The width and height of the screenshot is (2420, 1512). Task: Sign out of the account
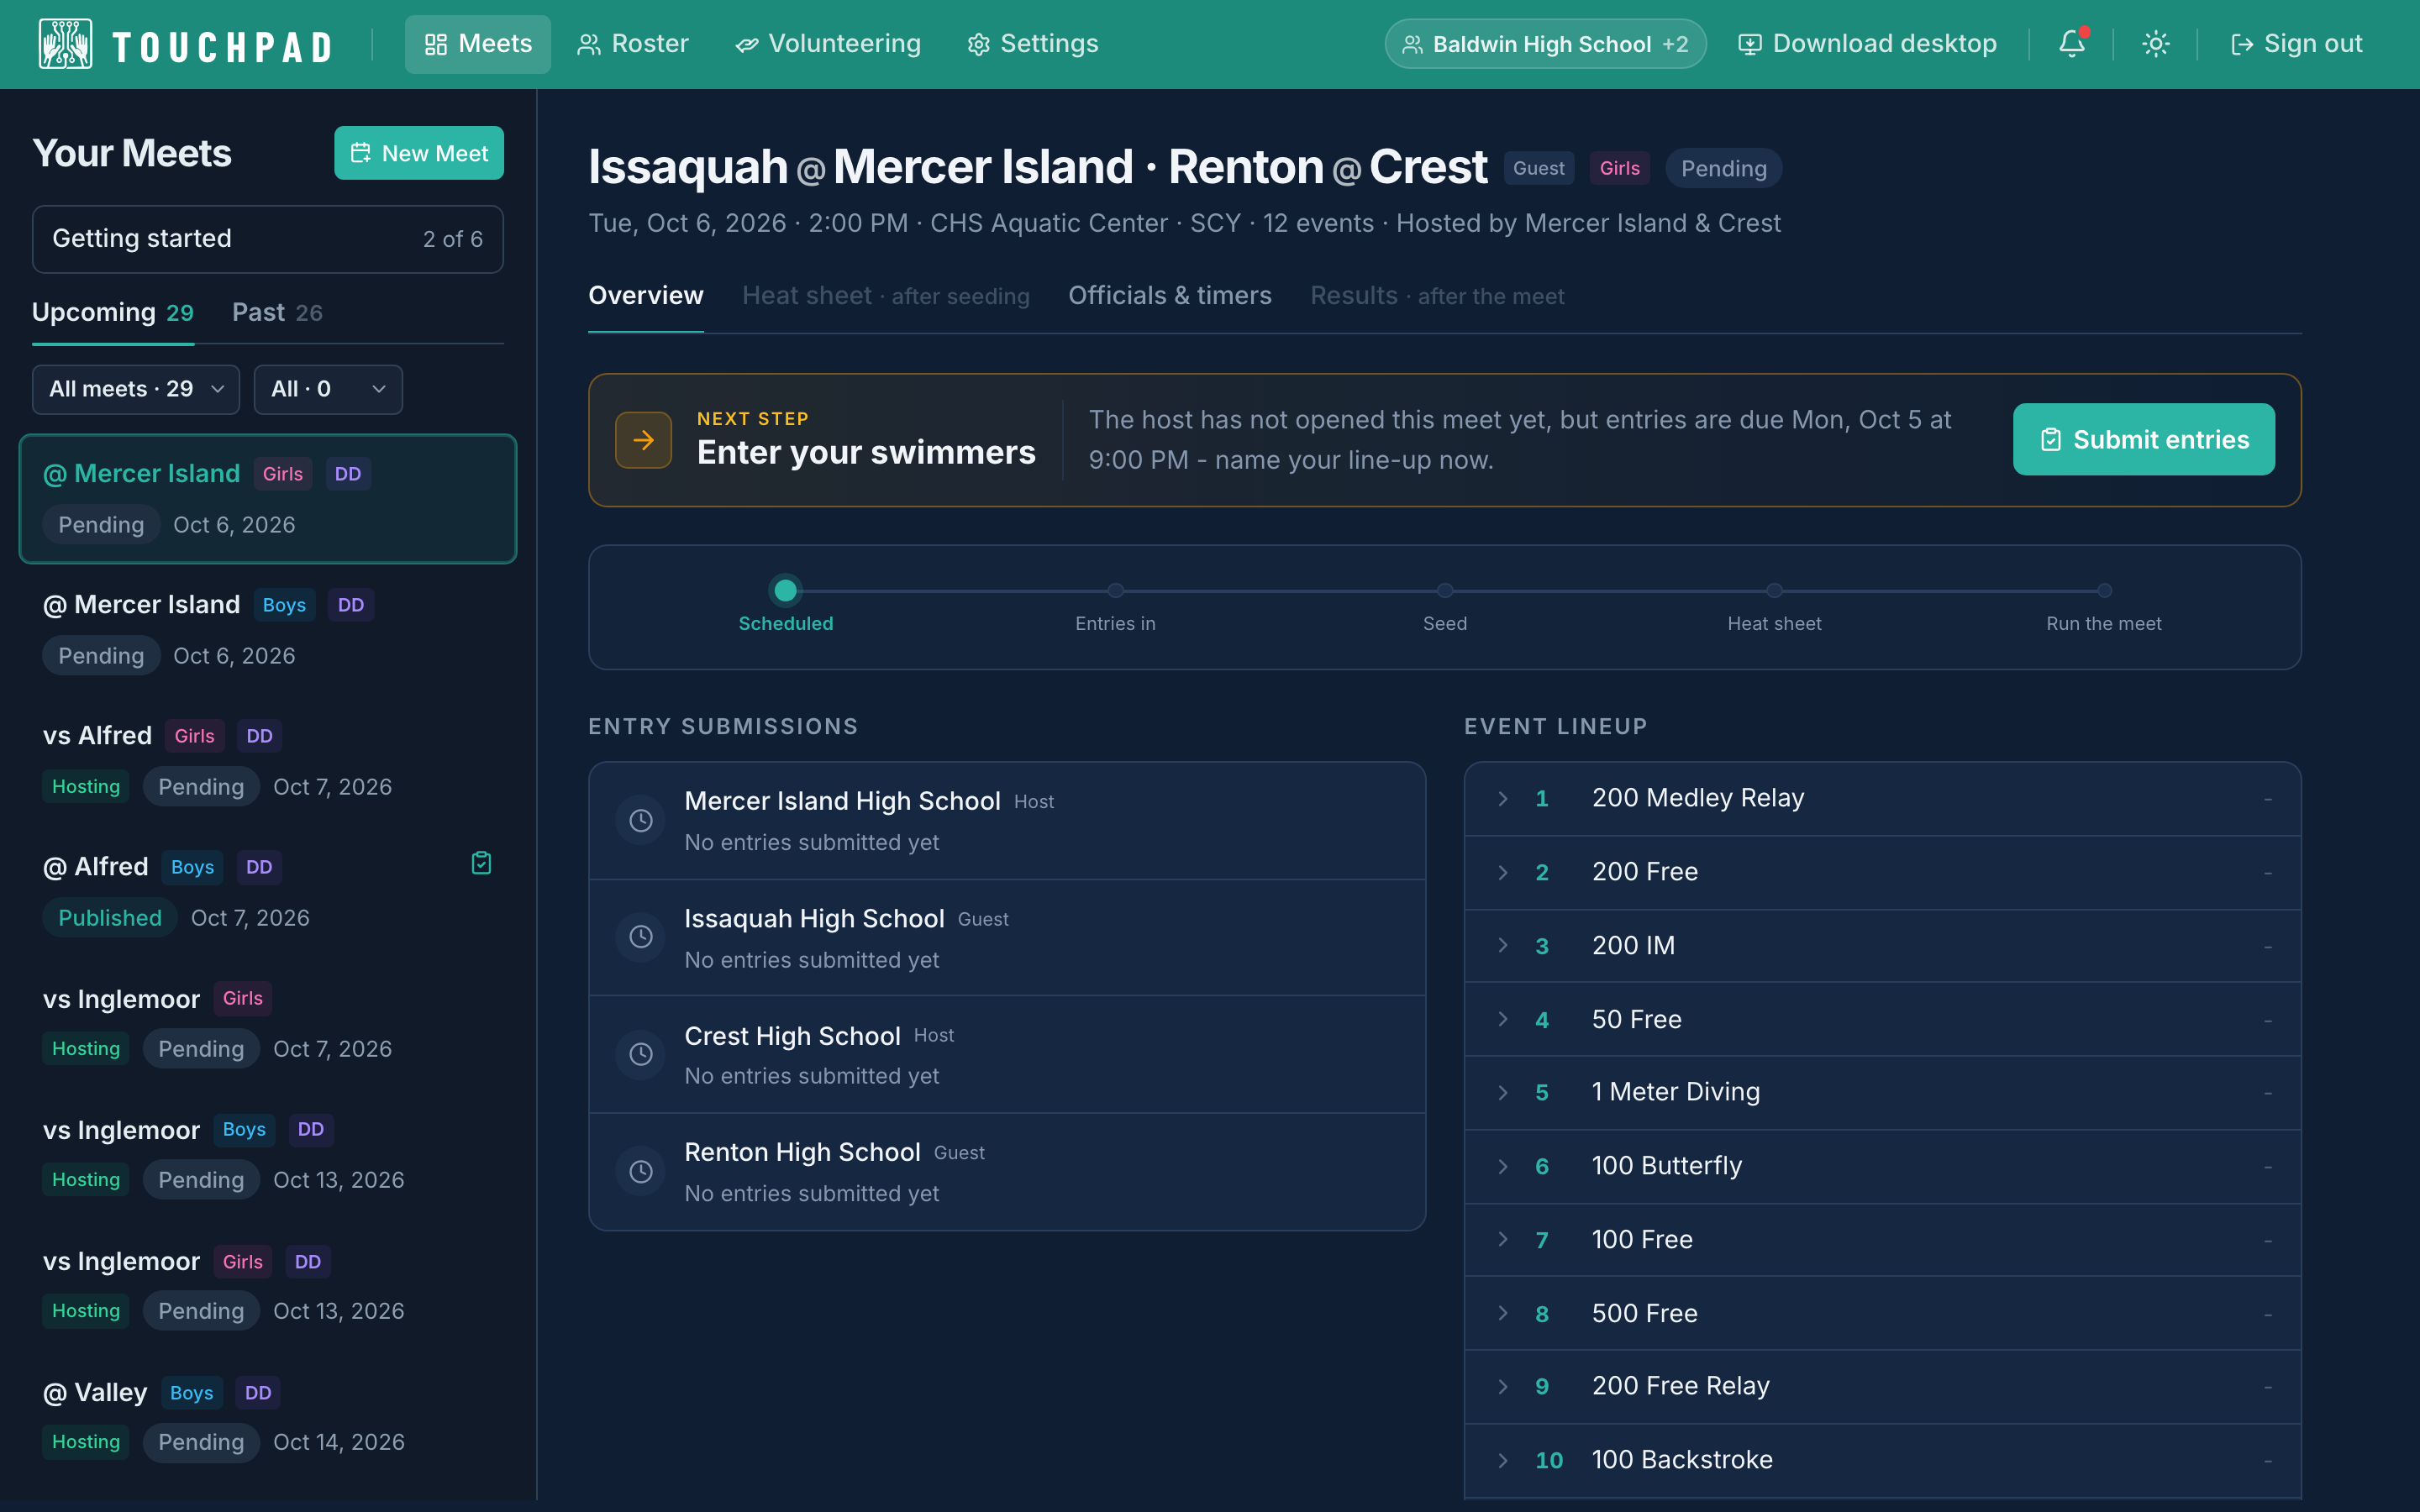2296,44
